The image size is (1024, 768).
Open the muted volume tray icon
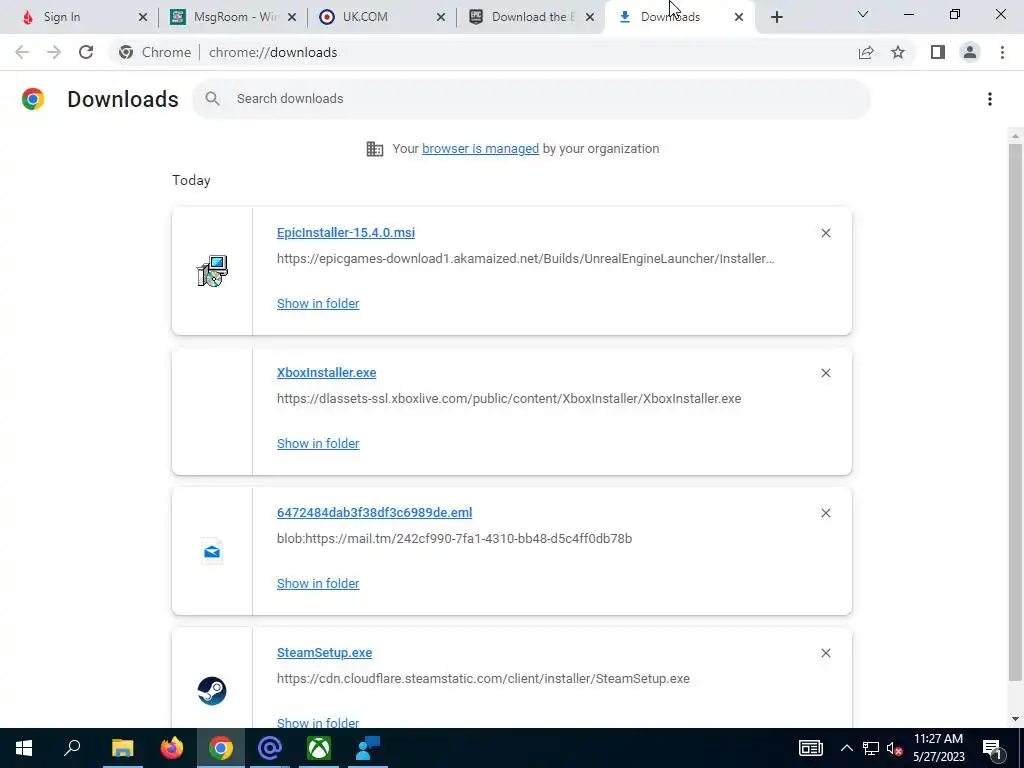coord(894,748)
